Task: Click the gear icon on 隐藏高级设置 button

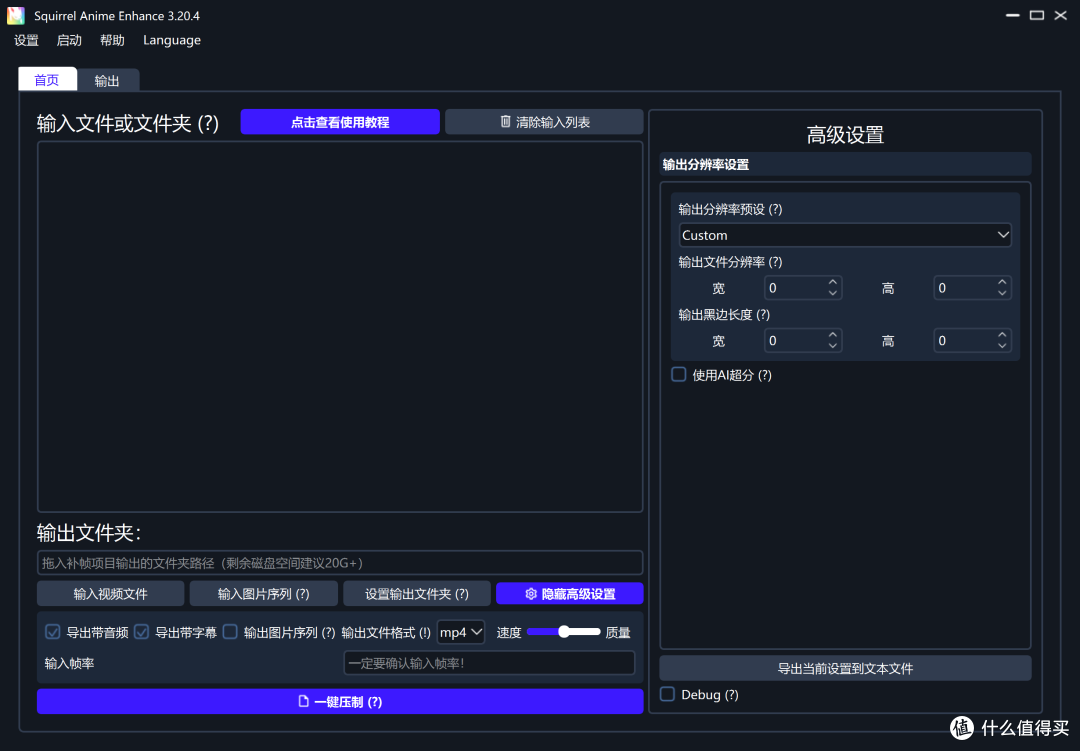Action: tap(531, 594)
